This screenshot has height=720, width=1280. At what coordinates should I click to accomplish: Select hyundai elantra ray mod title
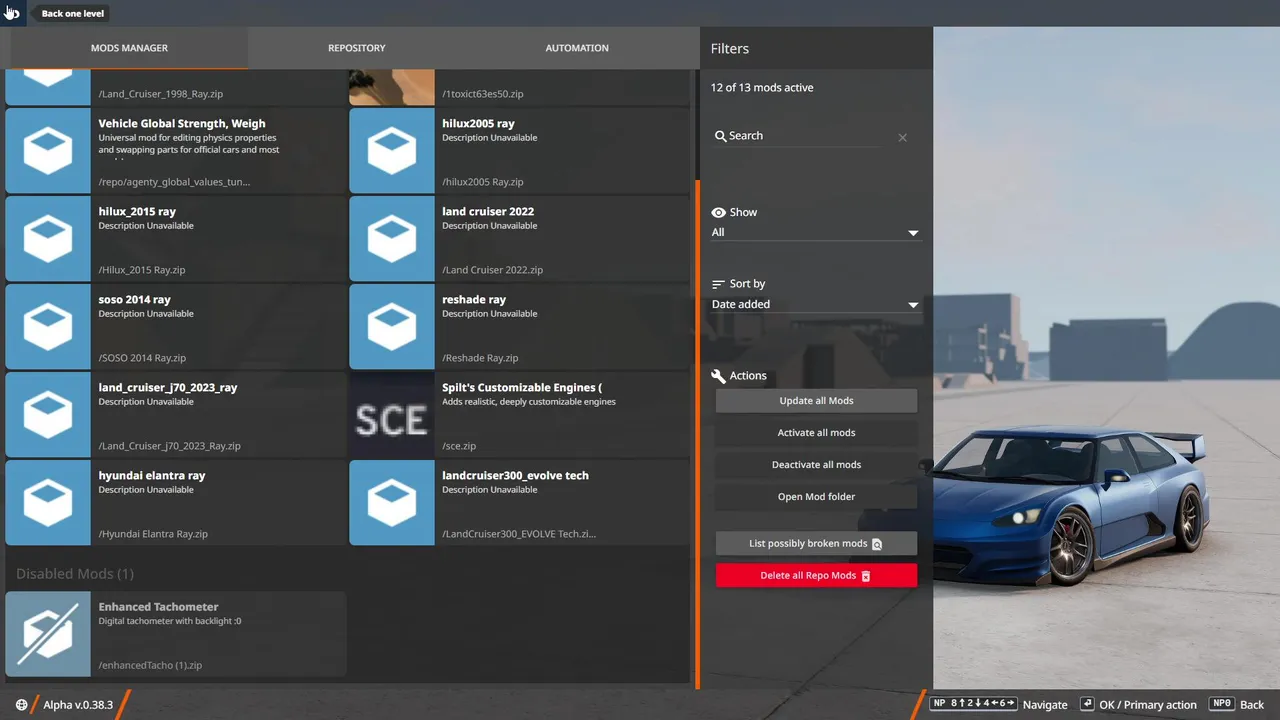point(151,476)
